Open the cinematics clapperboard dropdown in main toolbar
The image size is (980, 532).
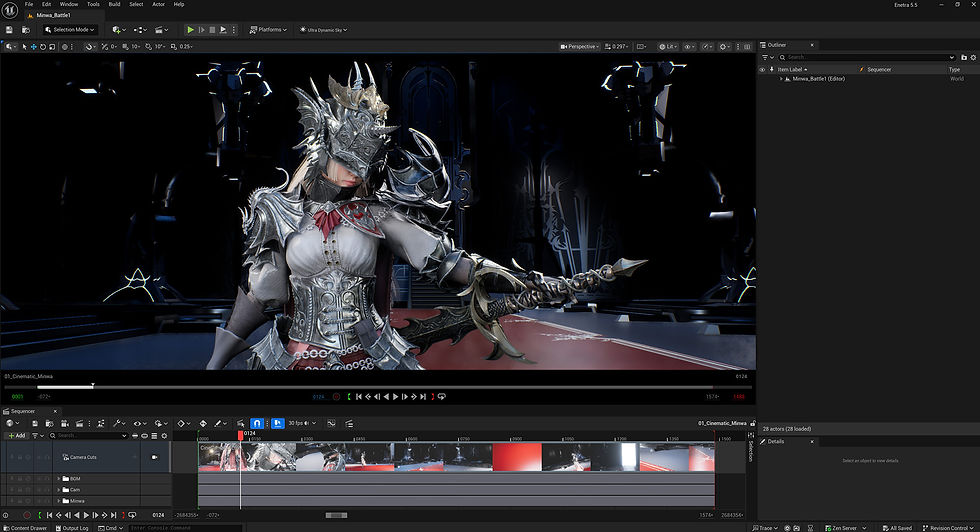click(x=161, y=29)
